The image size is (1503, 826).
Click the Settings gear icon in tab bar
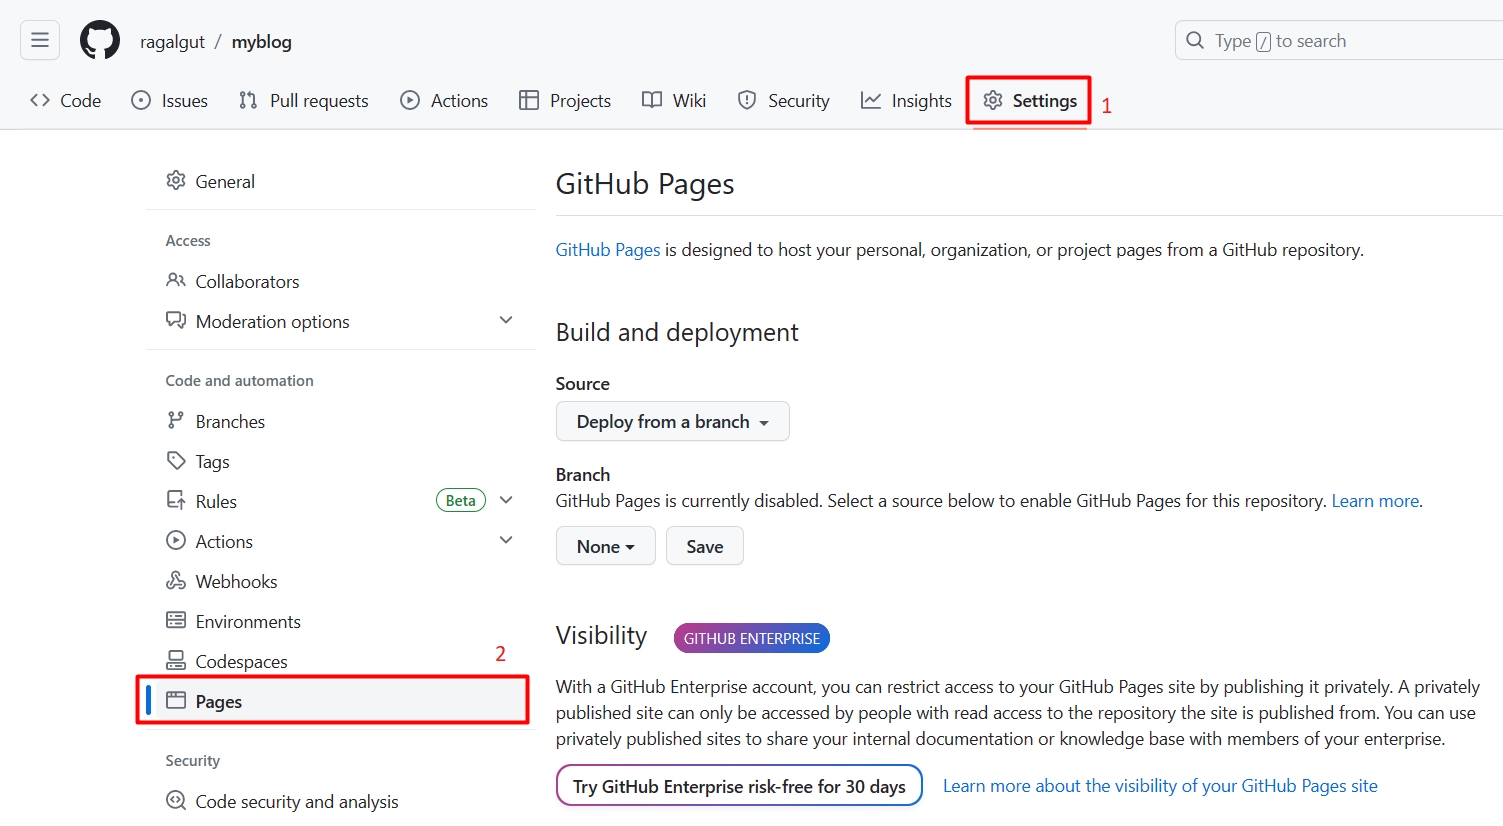coord(993,100)
